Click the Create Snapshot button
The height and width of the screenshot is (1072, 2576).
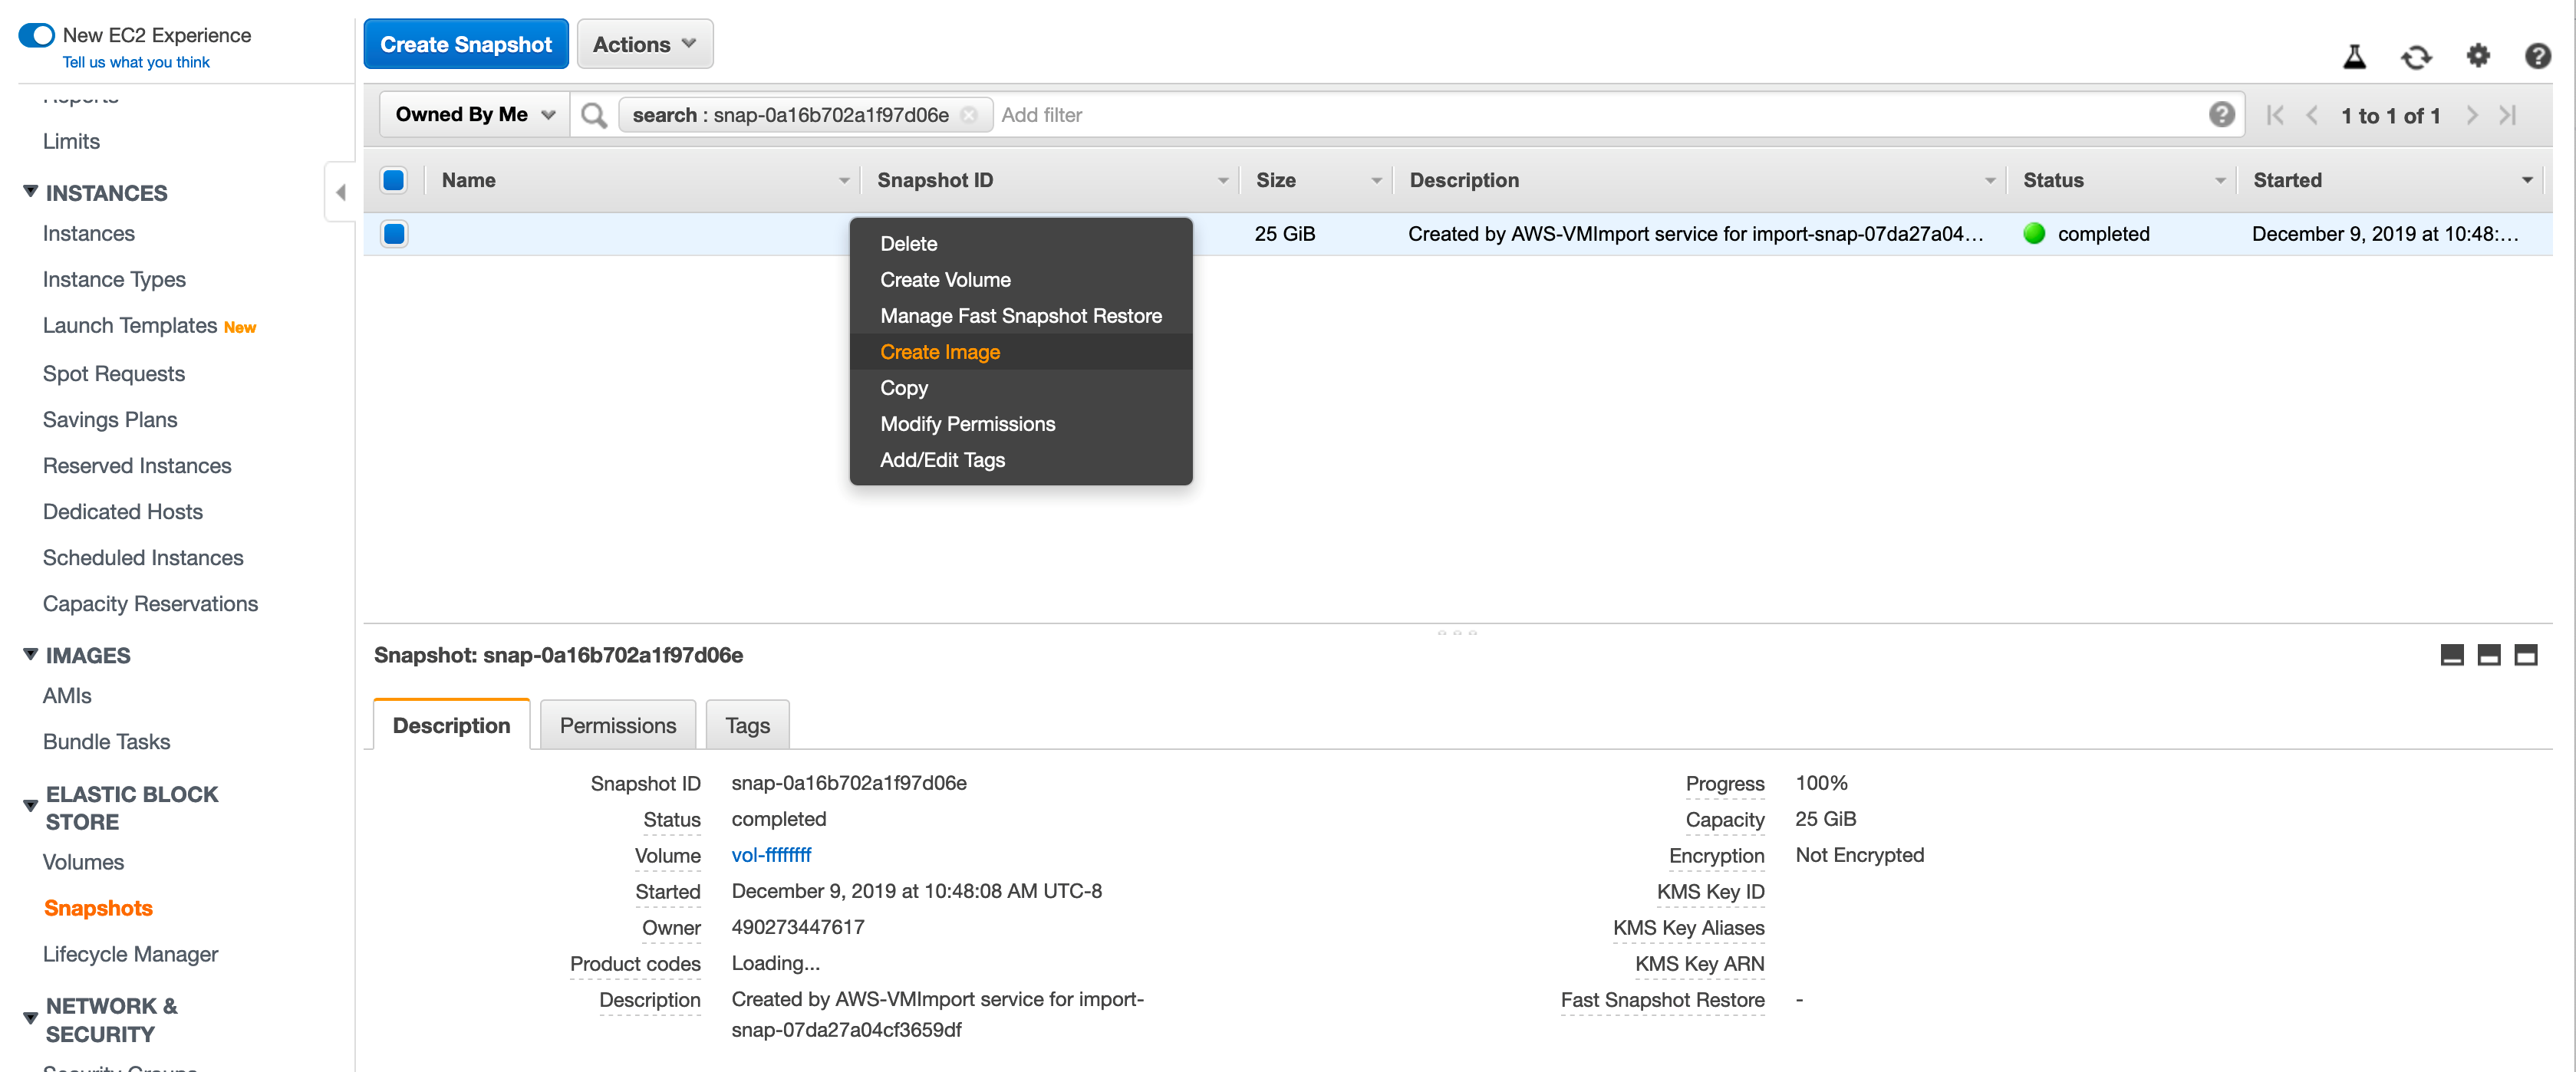point(465,44)
